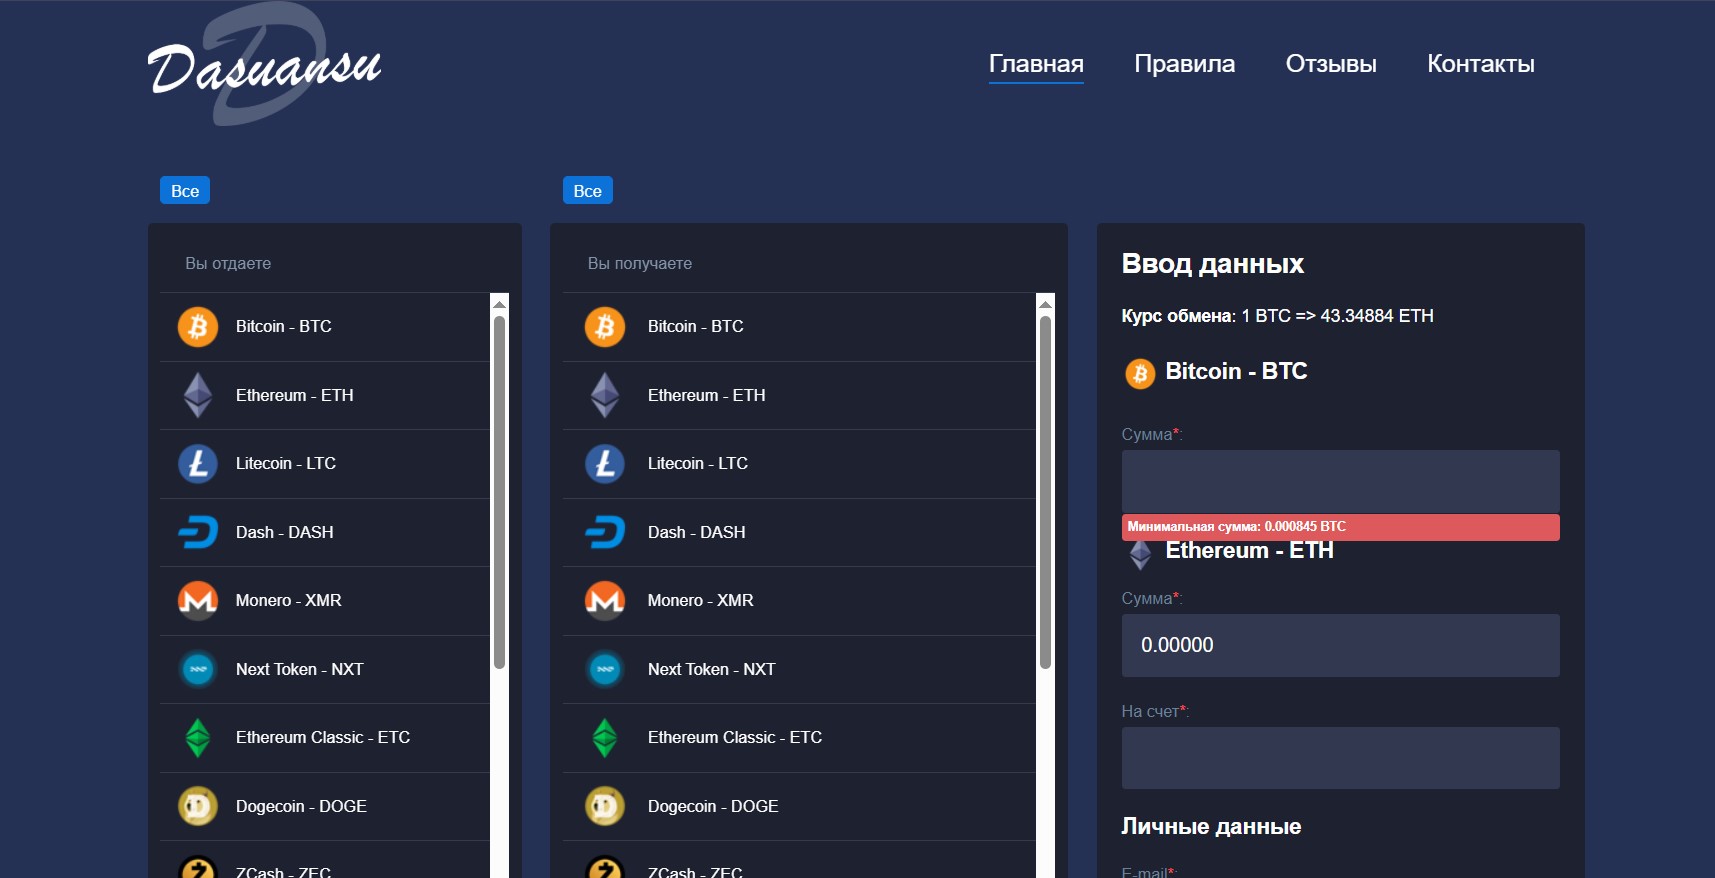Click Ethereum icon in 'Вы получаете' list
1715x878 pixels.
coord(605,395)
